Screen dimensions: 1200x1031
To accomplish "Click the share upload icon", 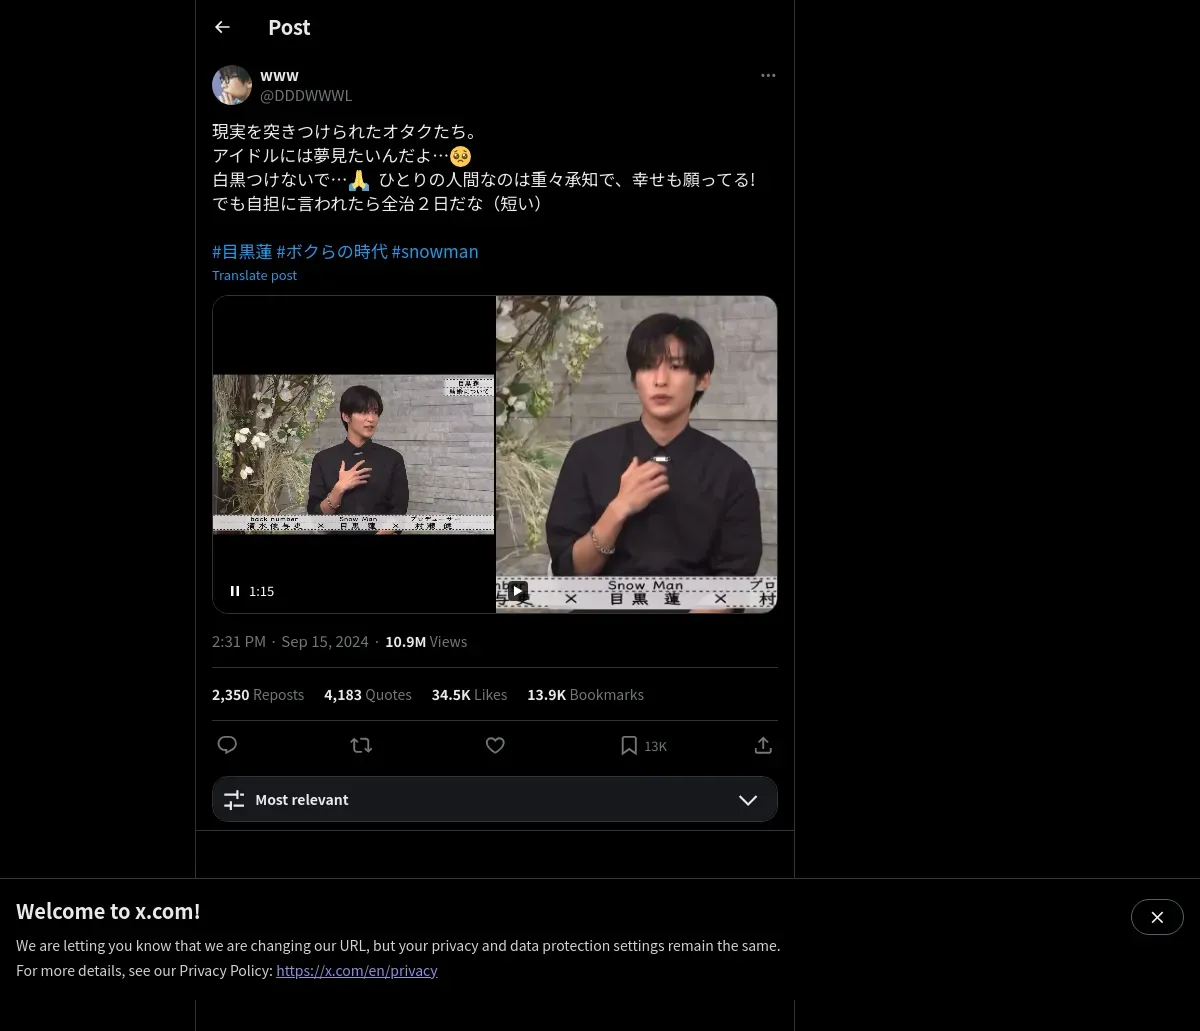I will (x=762, y=745).
